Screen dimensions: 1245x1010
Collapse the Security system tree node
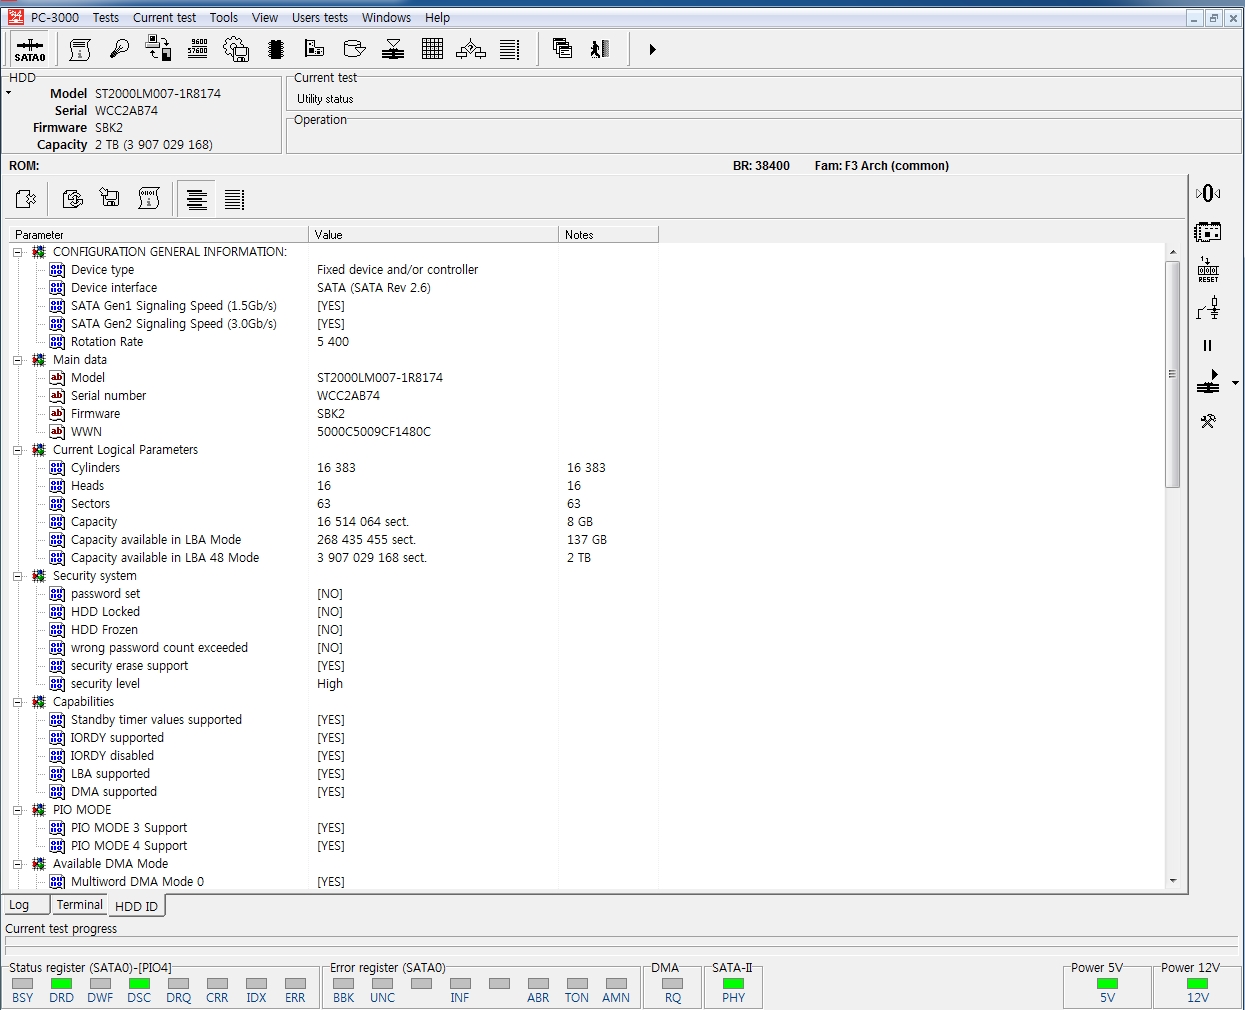point(17,576)
